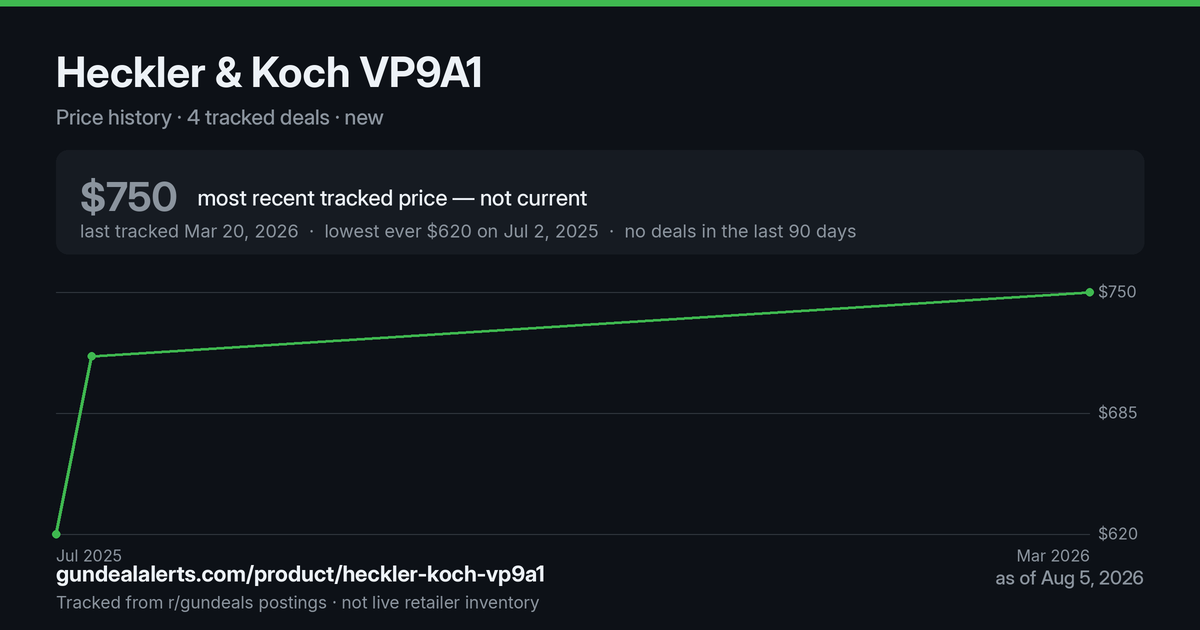Click the $750 y-axis label

pos(1117,292)
